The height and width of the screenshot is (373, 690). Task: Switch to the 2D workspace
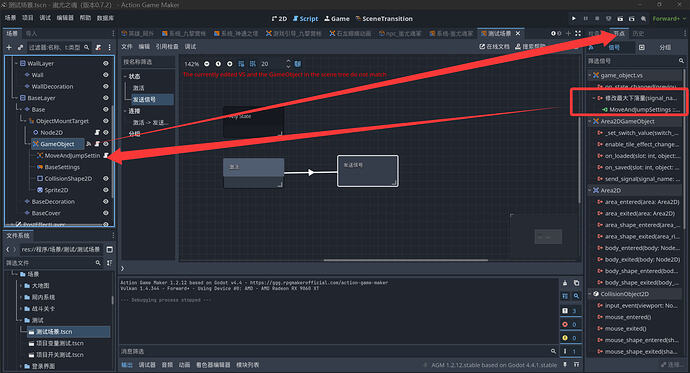tap(279, 18)
